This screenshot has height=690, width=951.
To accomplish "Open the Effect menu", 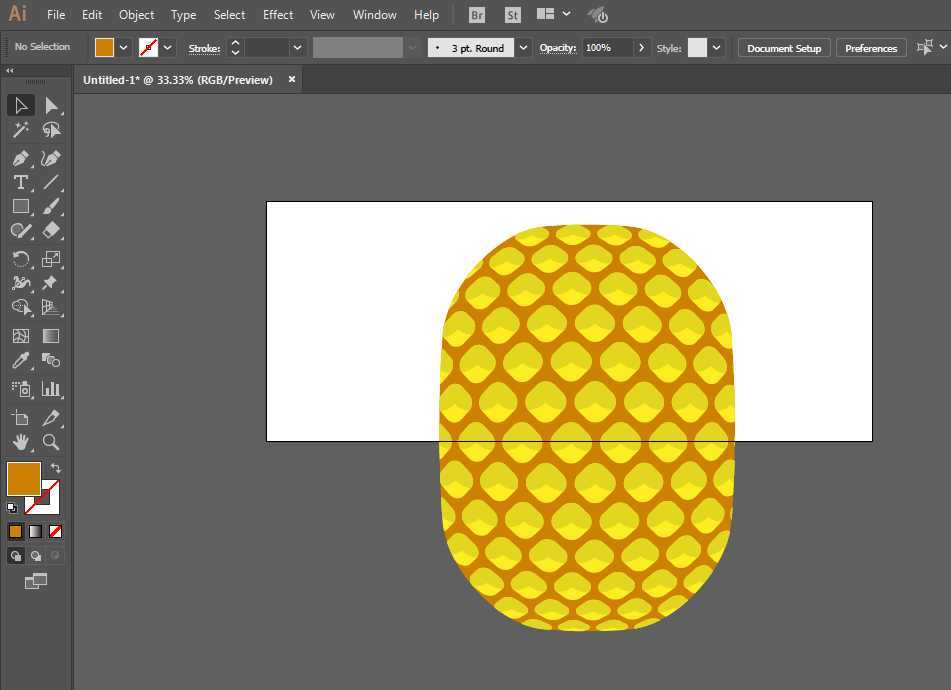I will [278, 15].
